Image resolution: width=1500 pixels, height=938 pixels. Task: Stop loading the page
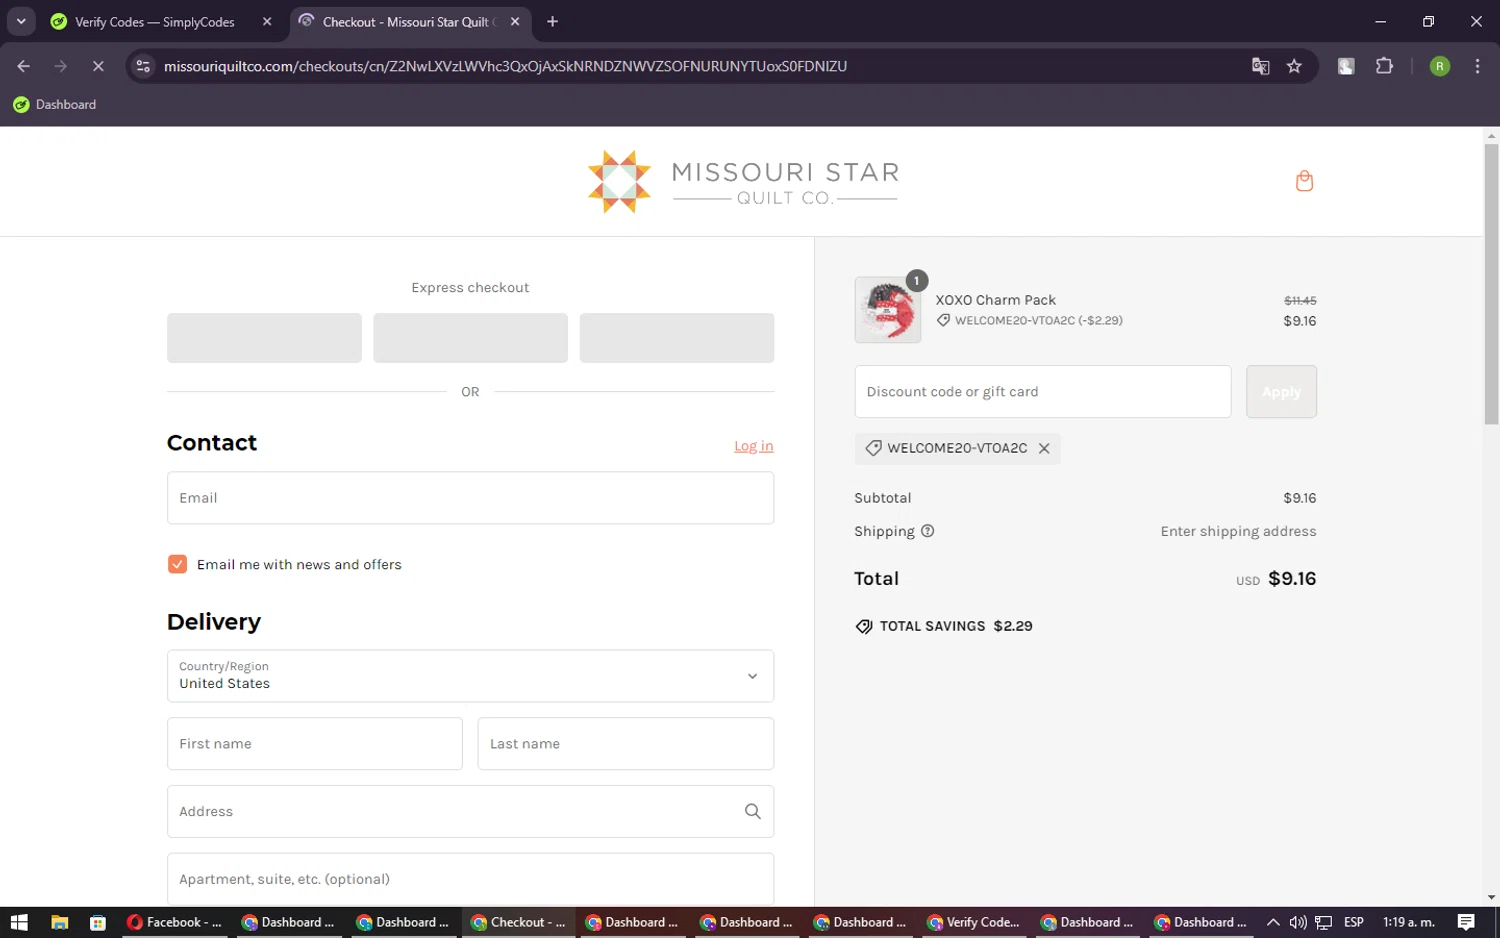point(98,66)
